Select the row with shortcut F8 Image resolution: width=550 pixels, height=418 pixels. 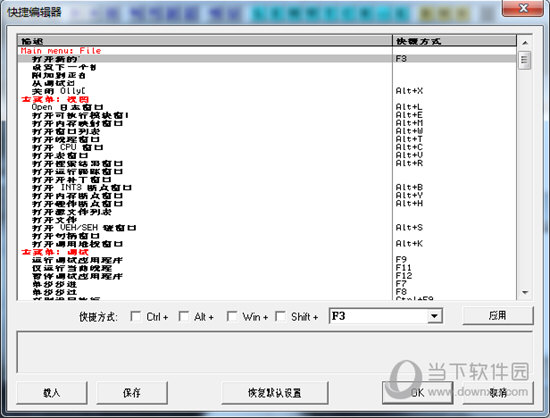pos(267,292)
